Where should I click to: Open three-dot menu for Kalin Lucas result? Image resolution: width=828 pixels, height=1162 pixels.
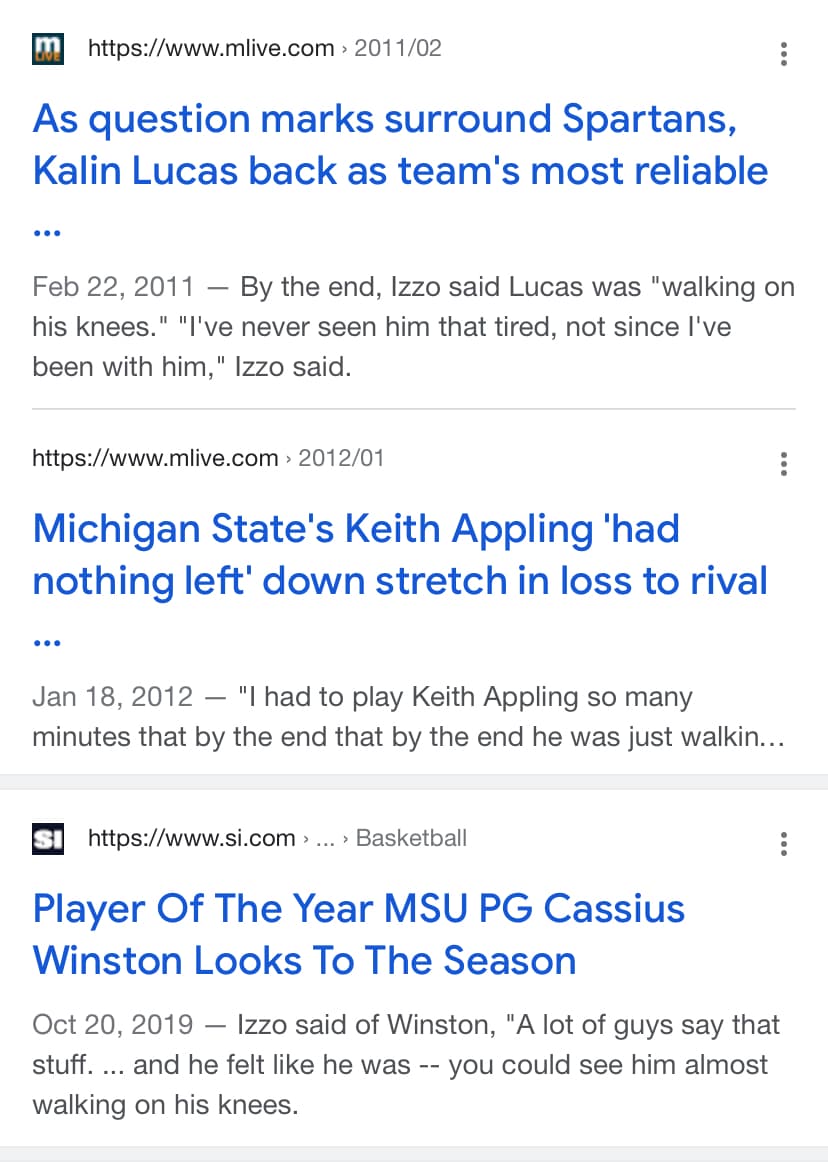coord(784,54)
